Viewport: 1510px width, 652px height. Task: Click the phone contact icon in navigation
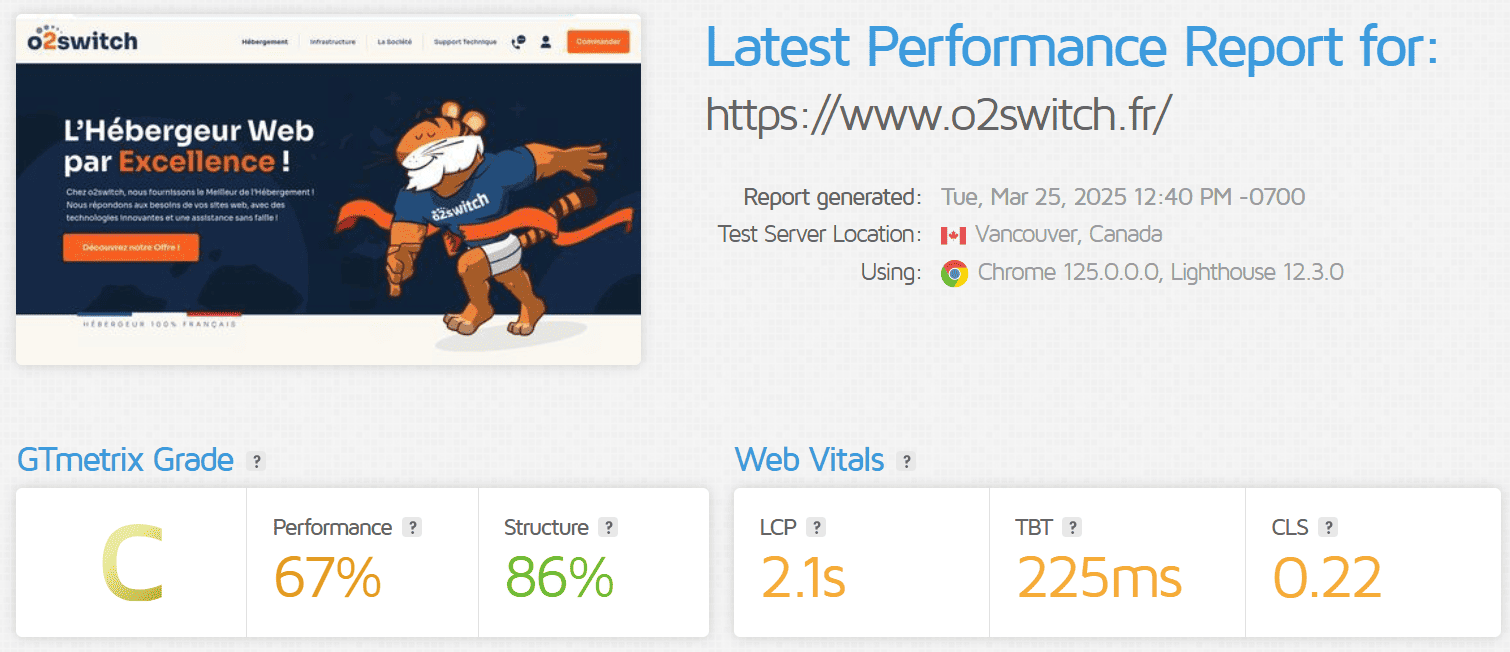tap(518, 41)
